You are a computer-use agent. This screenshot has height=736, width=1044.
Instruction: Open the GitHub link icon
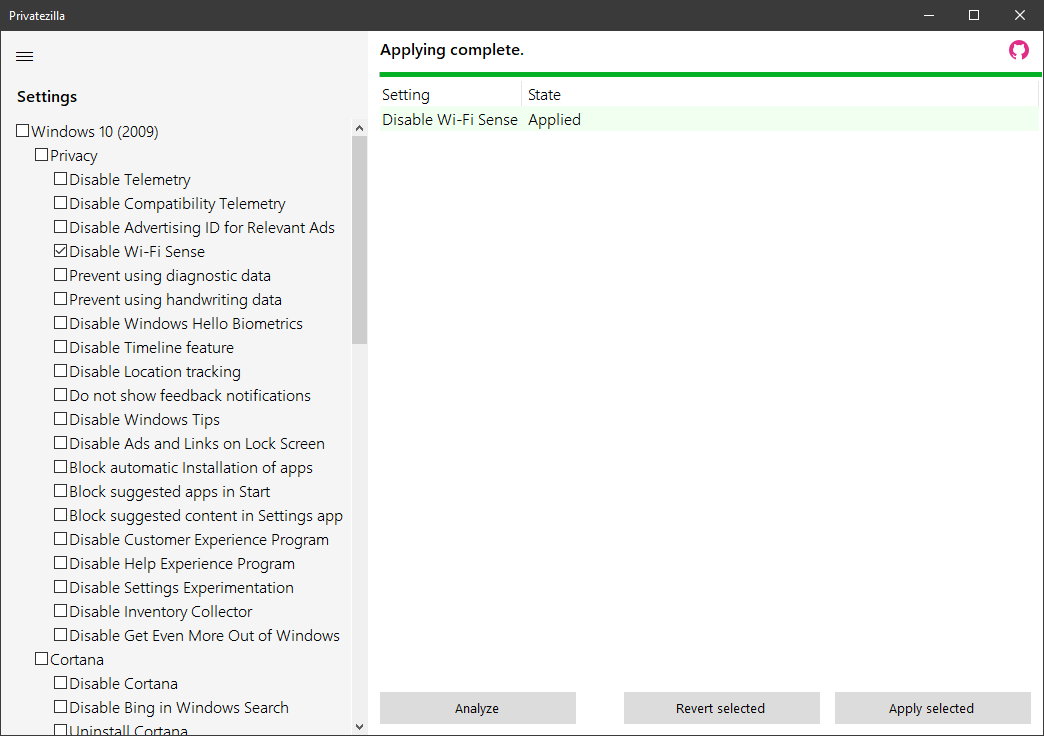(x=1018, y=51)
